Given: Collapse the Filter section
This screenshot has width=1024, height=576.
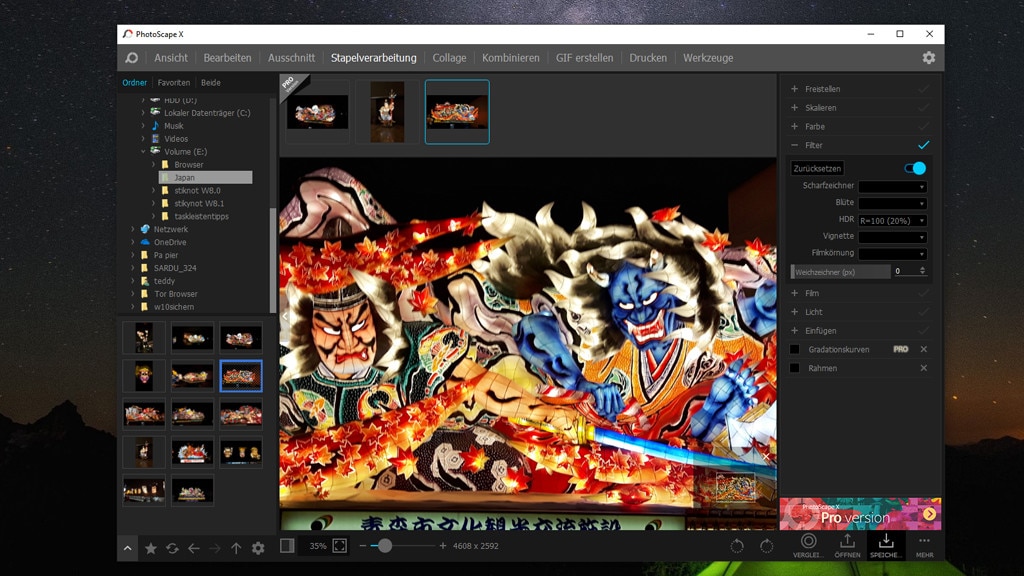Looking at the screenshot, I should tap(794, 145).
